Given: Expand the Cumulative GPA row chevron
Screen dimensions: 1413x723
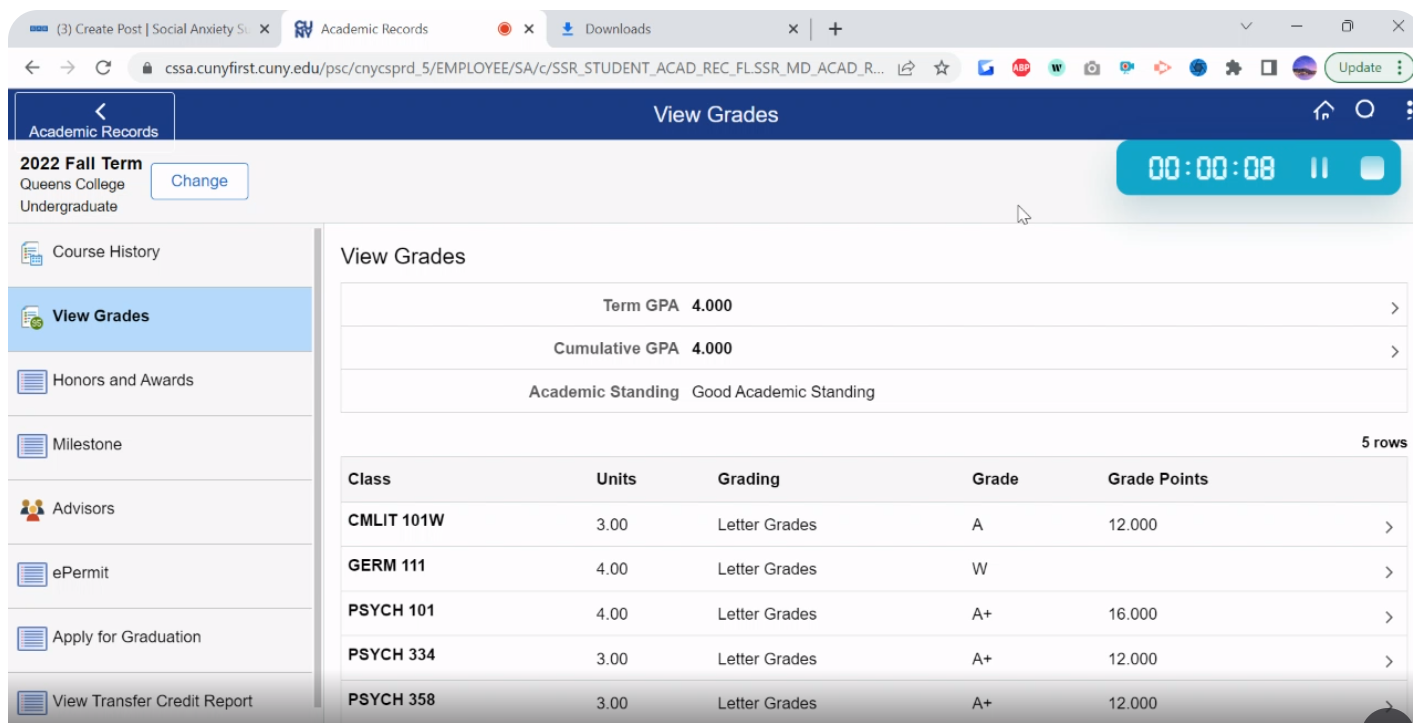Looking at the screenshot, I should 1394,351.
